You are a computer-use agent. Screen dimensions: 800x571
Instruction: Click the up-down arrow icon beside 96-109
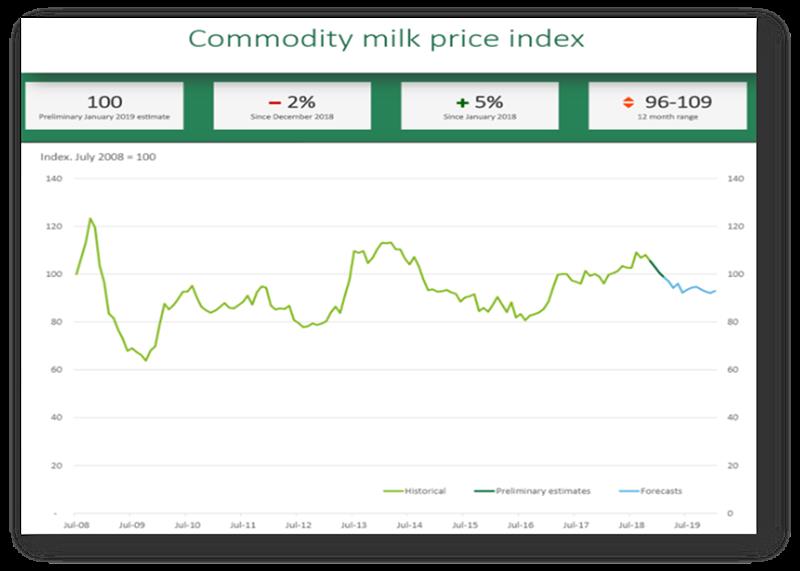pos(626,101)
